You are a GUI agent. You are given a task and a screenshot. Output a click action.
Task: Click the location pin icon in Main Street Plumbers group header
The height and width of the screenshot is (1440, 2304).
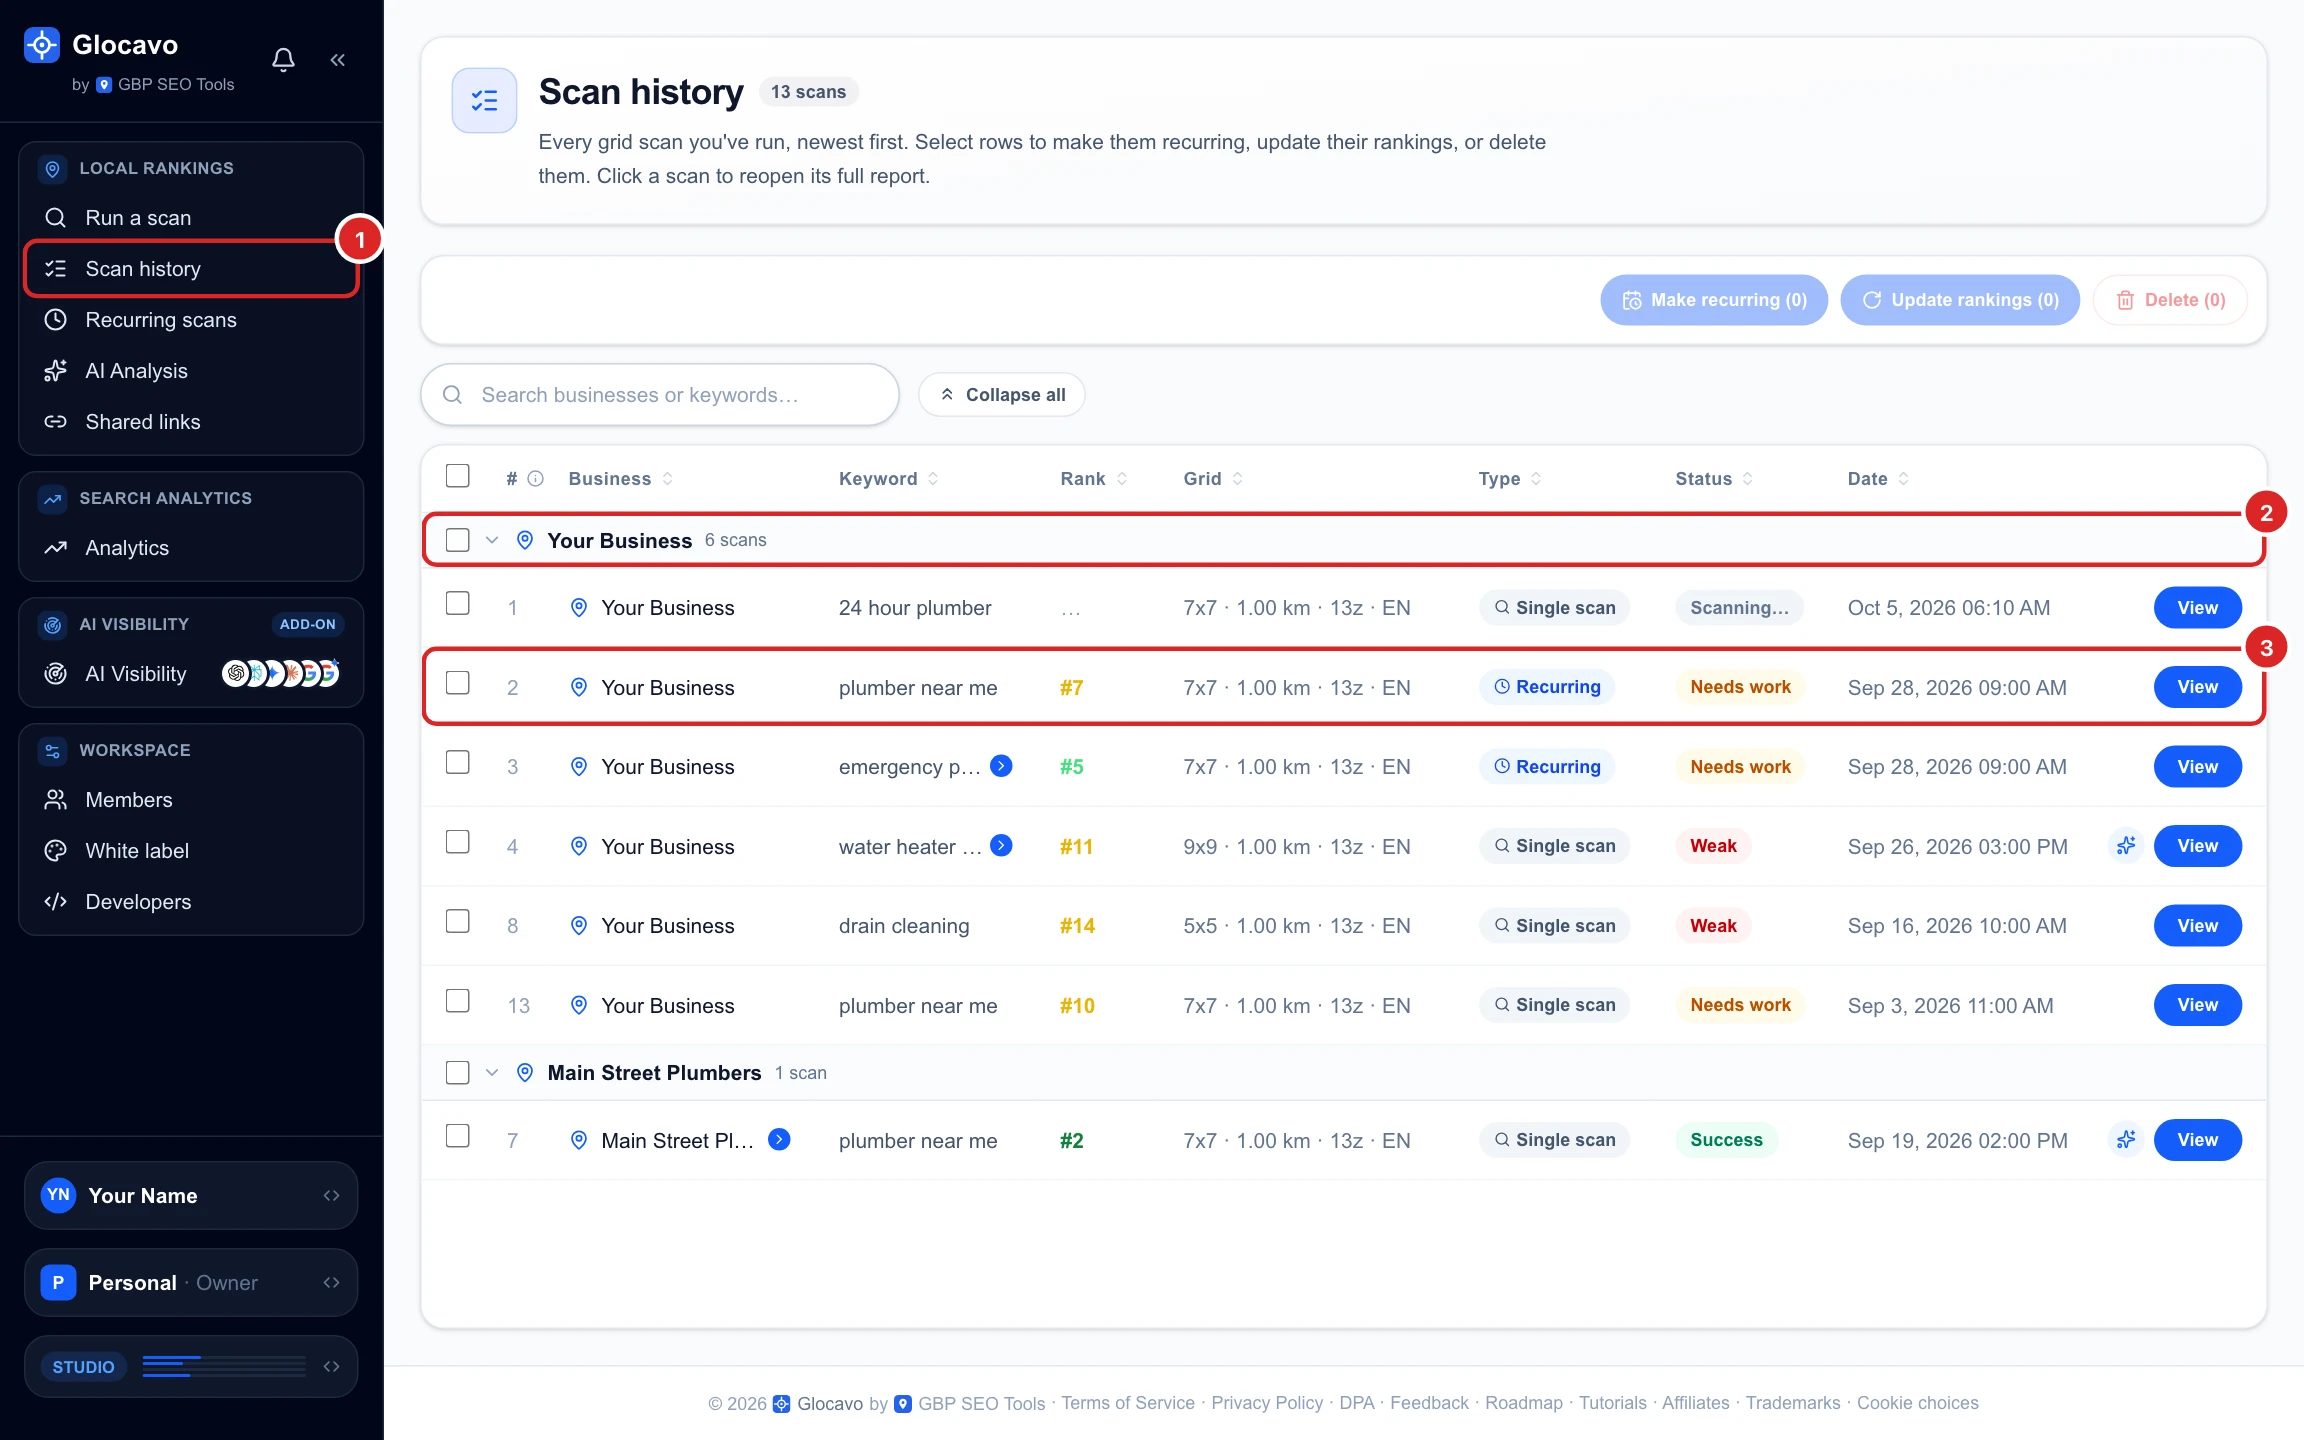[x=525, y=1073]
